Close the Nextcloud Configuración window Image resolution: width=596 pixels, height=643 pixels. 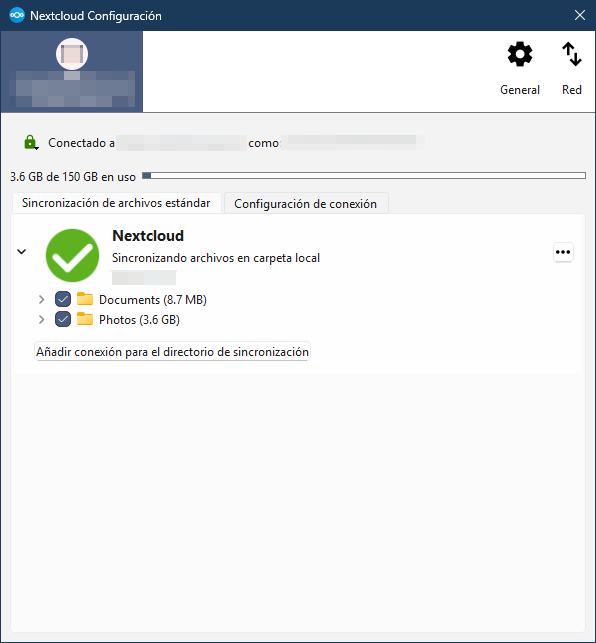click(580, 15)
